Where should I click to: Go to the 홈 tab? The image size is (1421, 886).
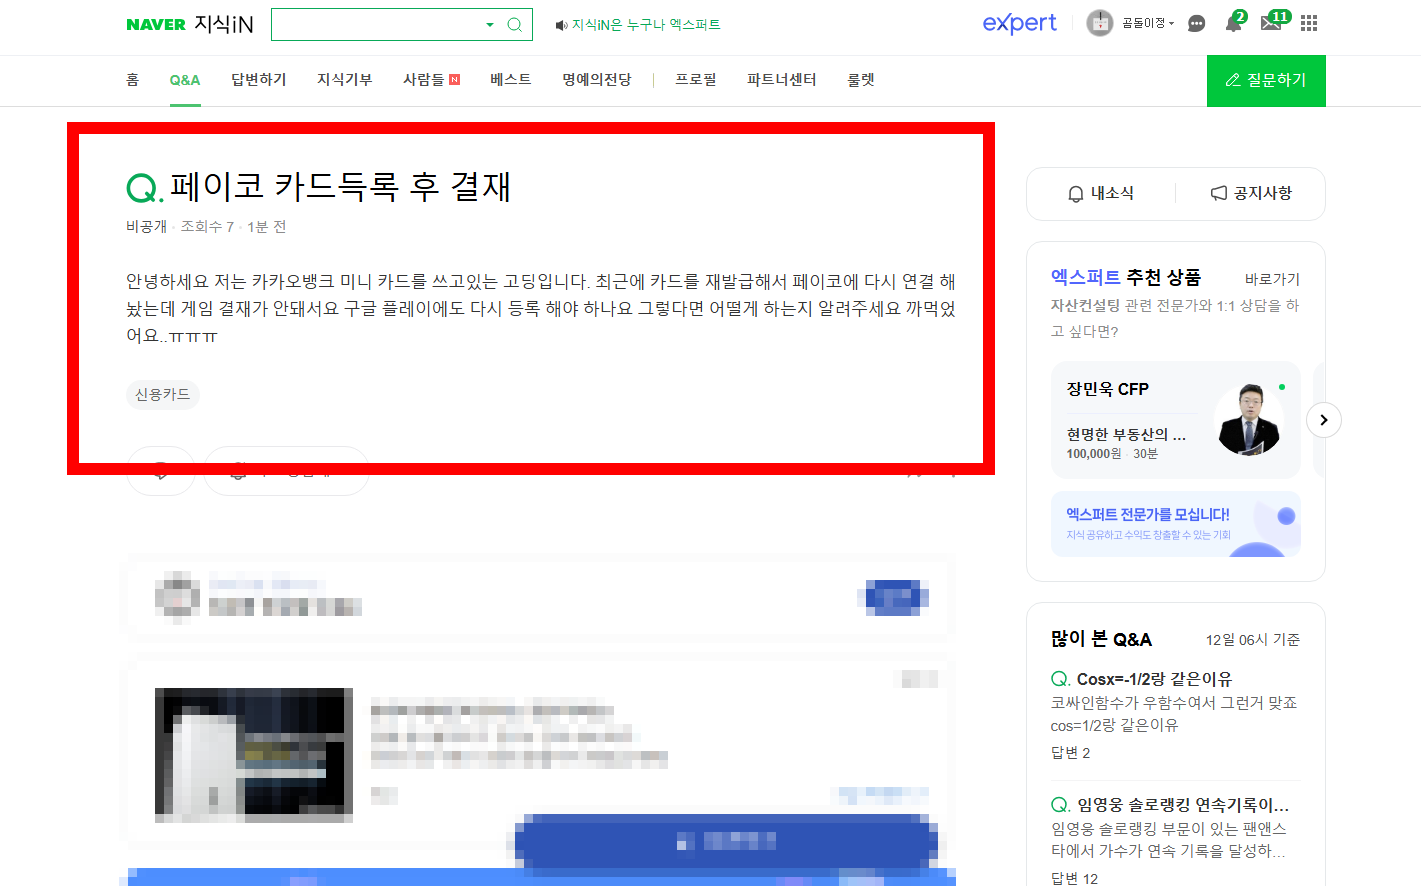[x=132, y=80]
